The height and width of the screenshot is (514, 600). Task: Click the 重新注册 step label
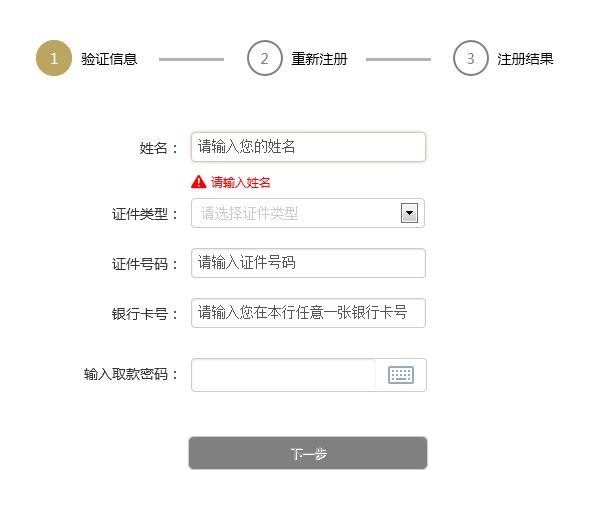click(x=319, y=59)
